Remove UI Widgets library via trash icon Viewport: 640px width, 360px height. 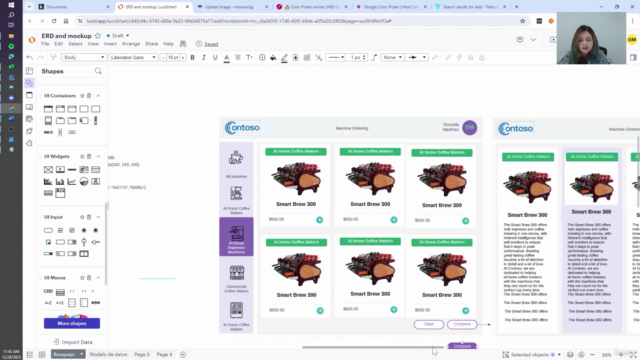pyautogui.click(x=89, y=156)
